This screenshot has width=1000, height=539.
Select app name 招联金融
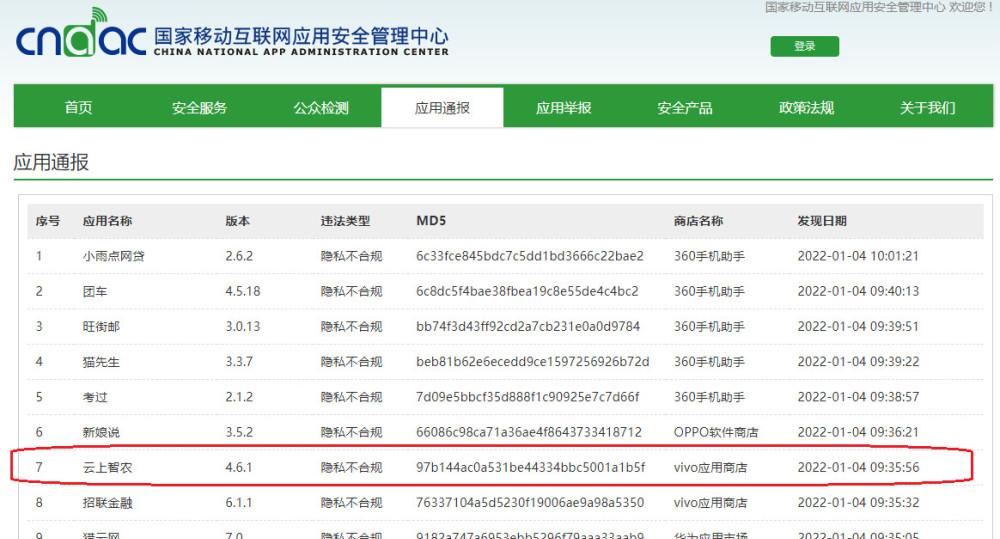click(107, 503)
